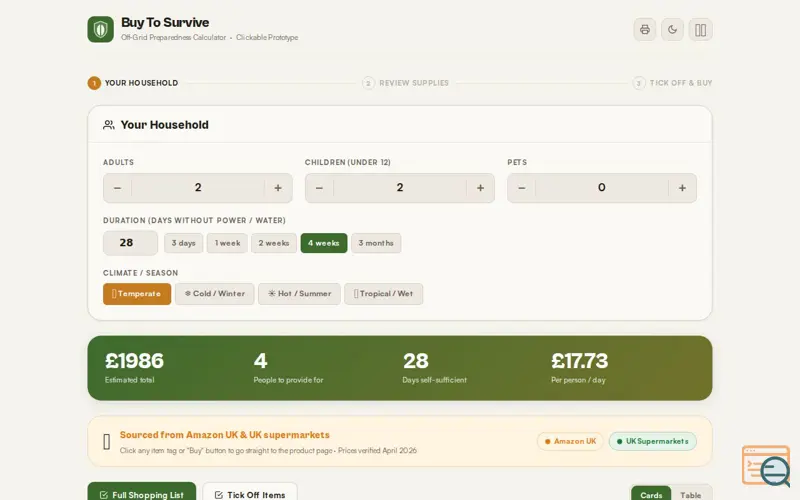
Task: Print the page with the printer icon
Action: [x=645, y=30]
